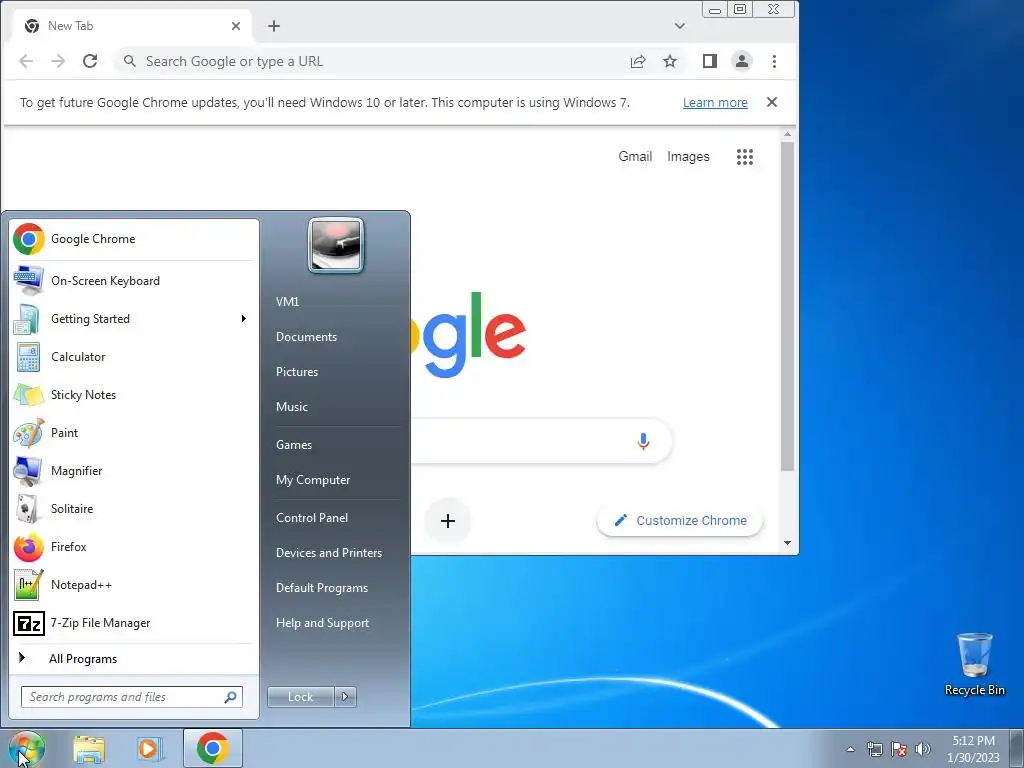Viewport: 1024px width, 768px height.
Task: Open Windows Media Player from taskbar
Action: click(x=150, y=748)
